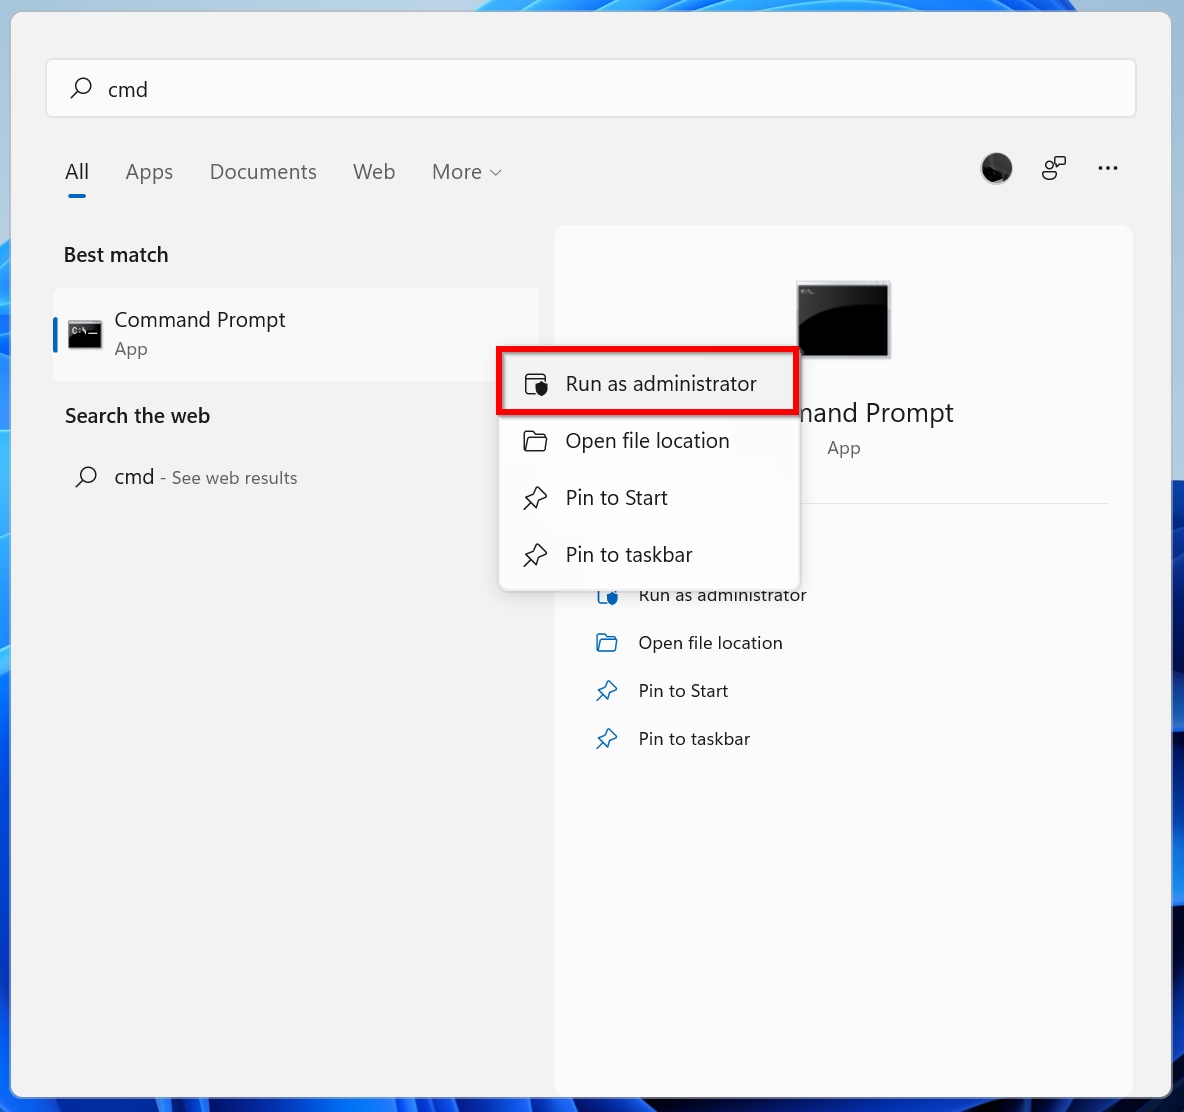Select the All search tab

[x=77, y=172]
